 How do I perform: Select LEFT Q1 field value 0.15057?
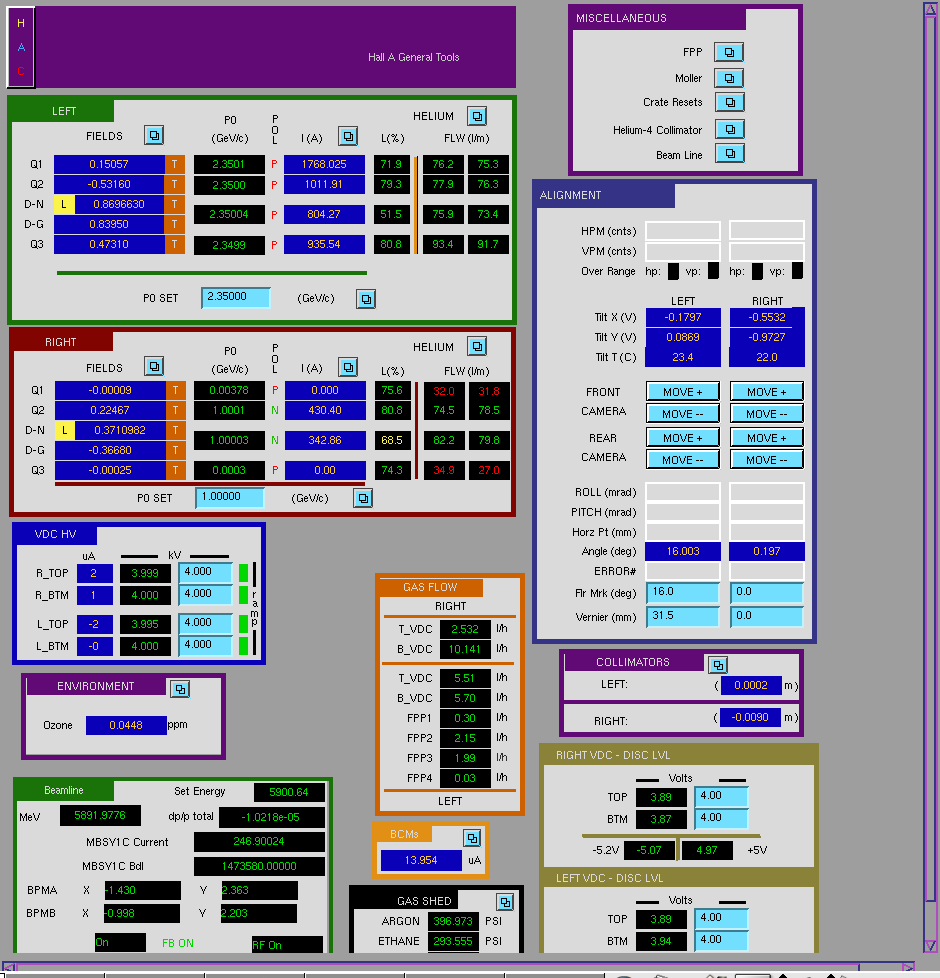tap(109, 164)
